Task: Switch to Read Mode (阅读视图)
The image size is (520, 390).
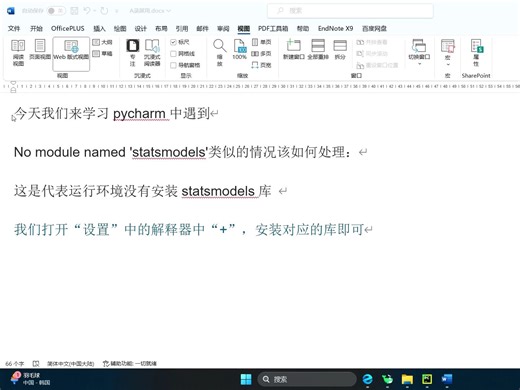Action: point(18,53)
